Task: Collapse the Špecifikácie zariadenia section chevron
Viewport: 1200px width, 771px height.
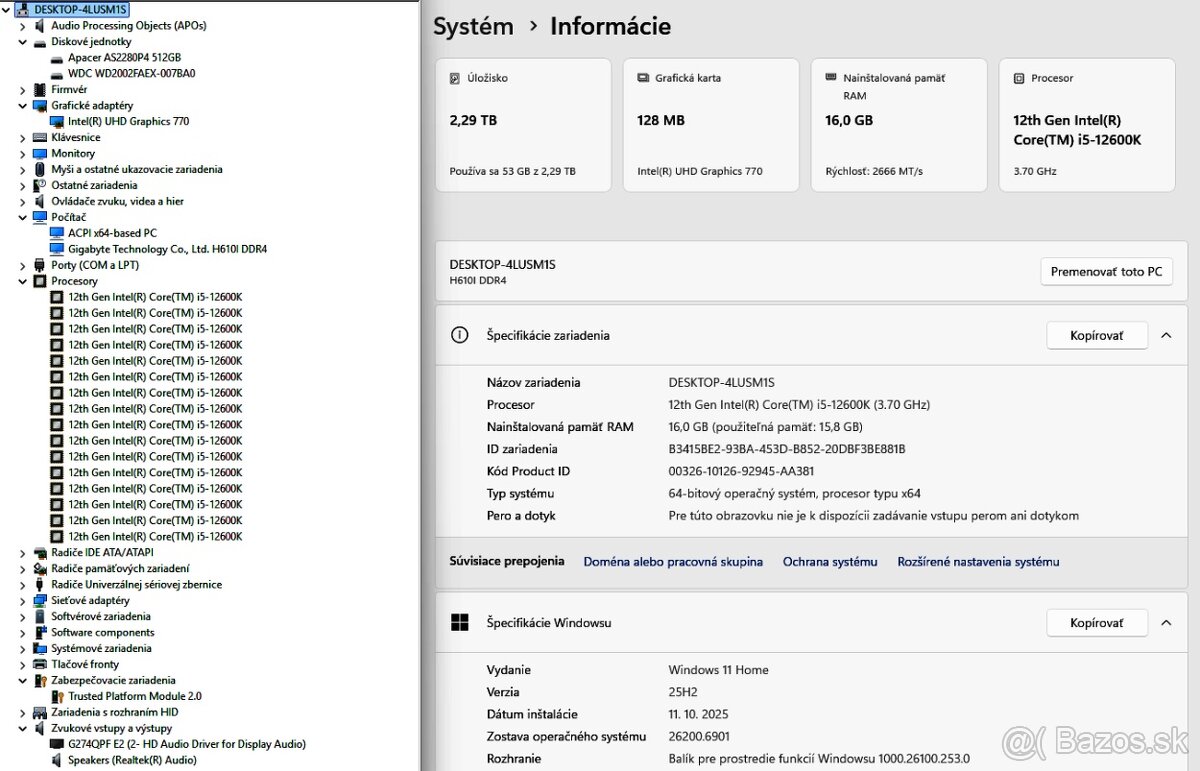Action: [1166, 335]
